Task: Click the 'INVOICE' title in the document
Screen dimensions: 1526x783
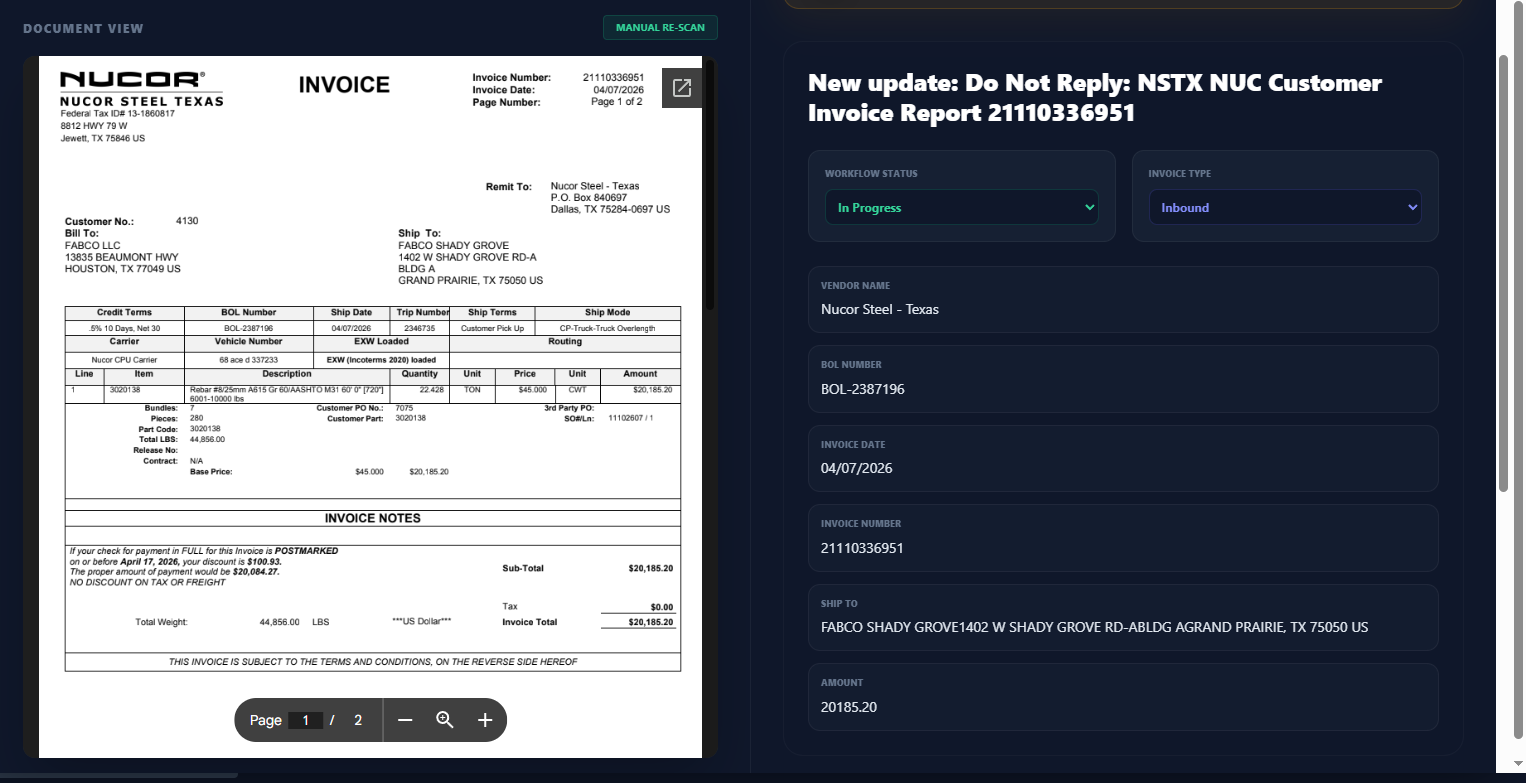Action: coord(344,85)
